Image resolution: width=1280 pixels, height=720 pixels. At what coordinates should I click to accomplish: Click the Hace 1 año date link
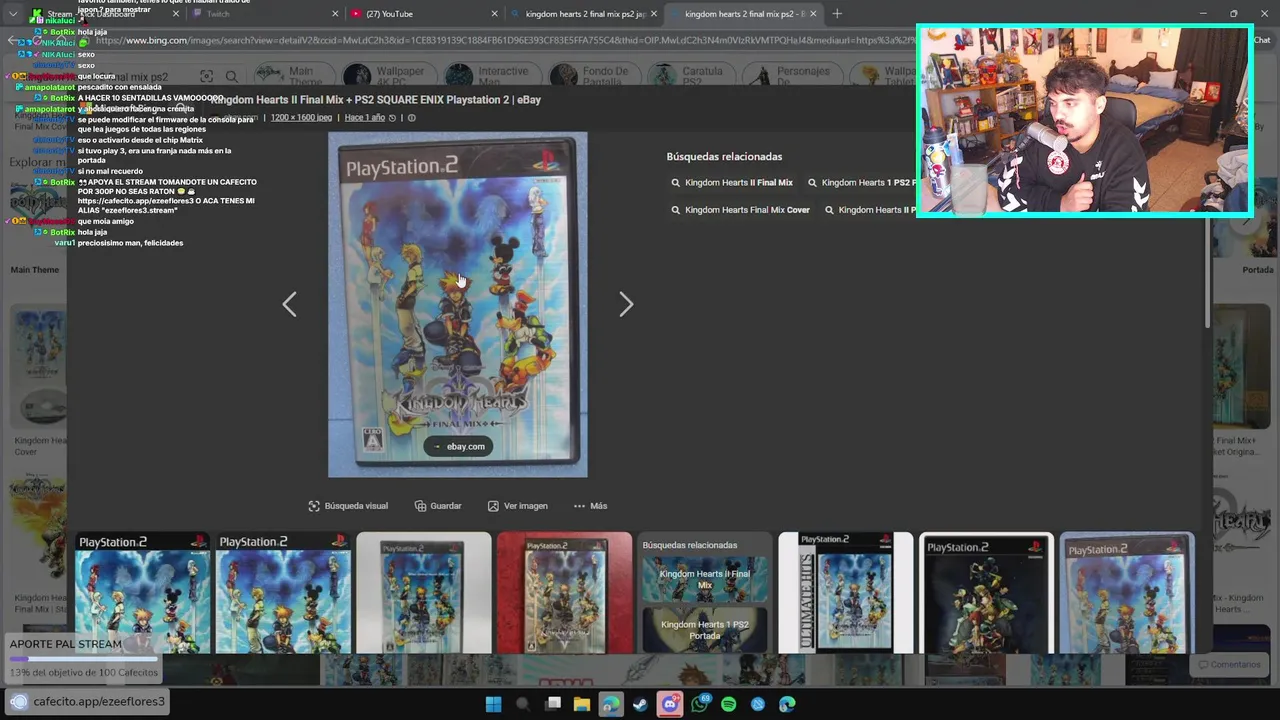[365, 118]
